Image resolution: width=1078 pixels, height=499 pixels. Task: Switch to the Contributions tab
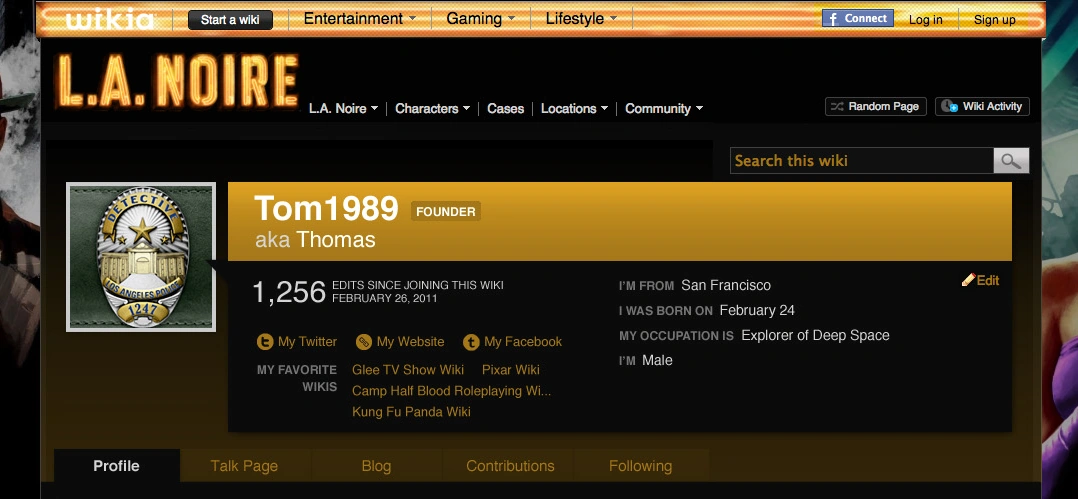point(510,466)
